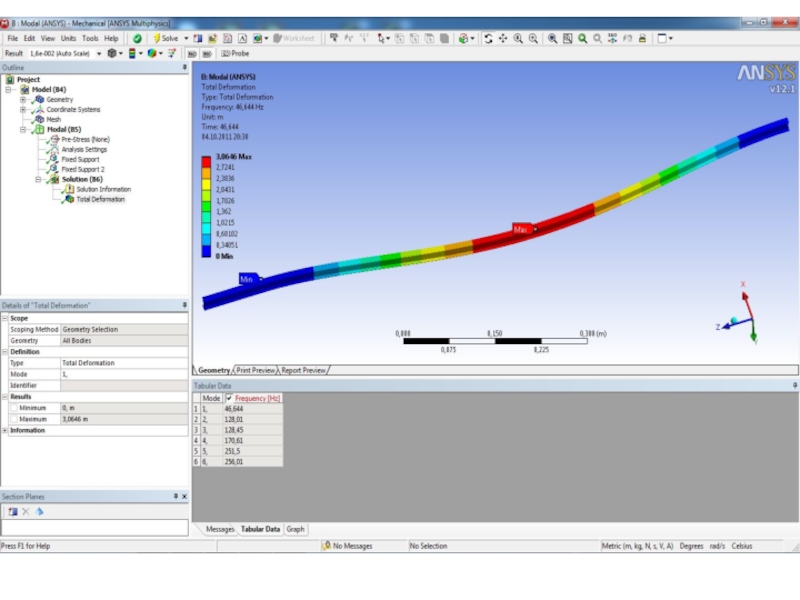Collapse the Solution (B6) tree node
Viewport: 800px width, 600px height.
click(x=38, y=180)
